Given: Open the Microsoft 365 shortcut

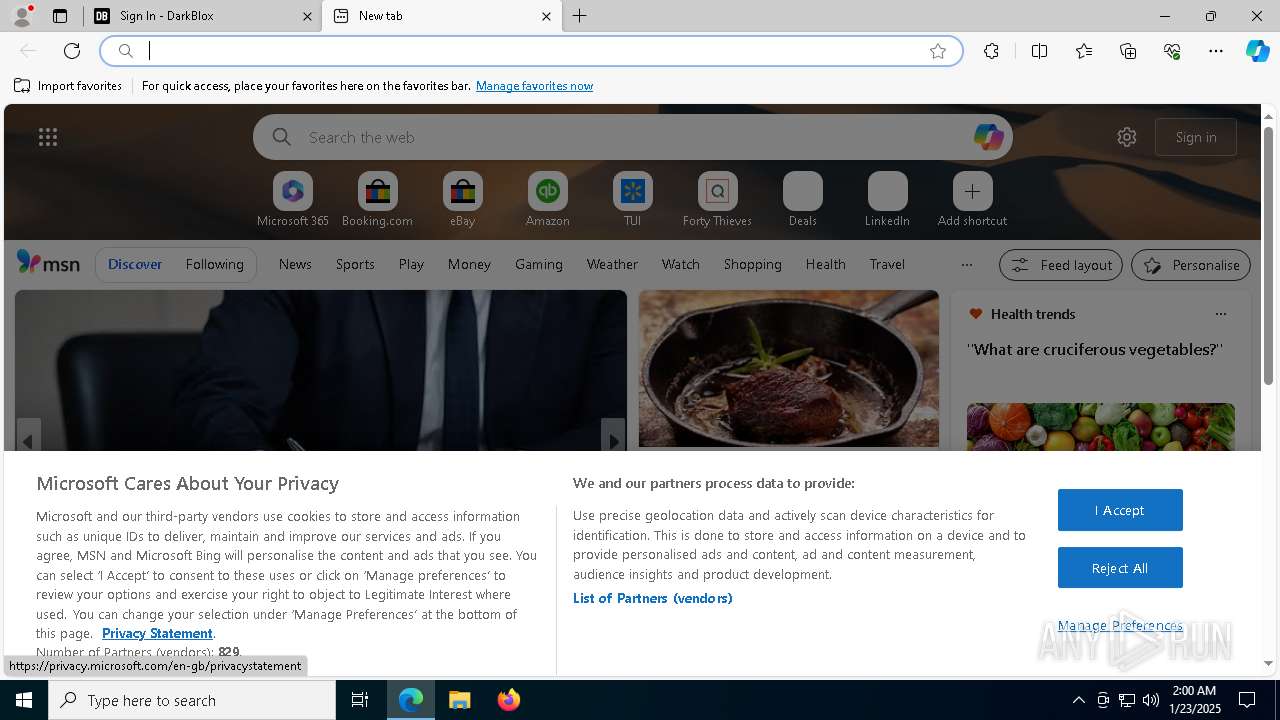Looking at the screenshot, I should pos(293,199).
